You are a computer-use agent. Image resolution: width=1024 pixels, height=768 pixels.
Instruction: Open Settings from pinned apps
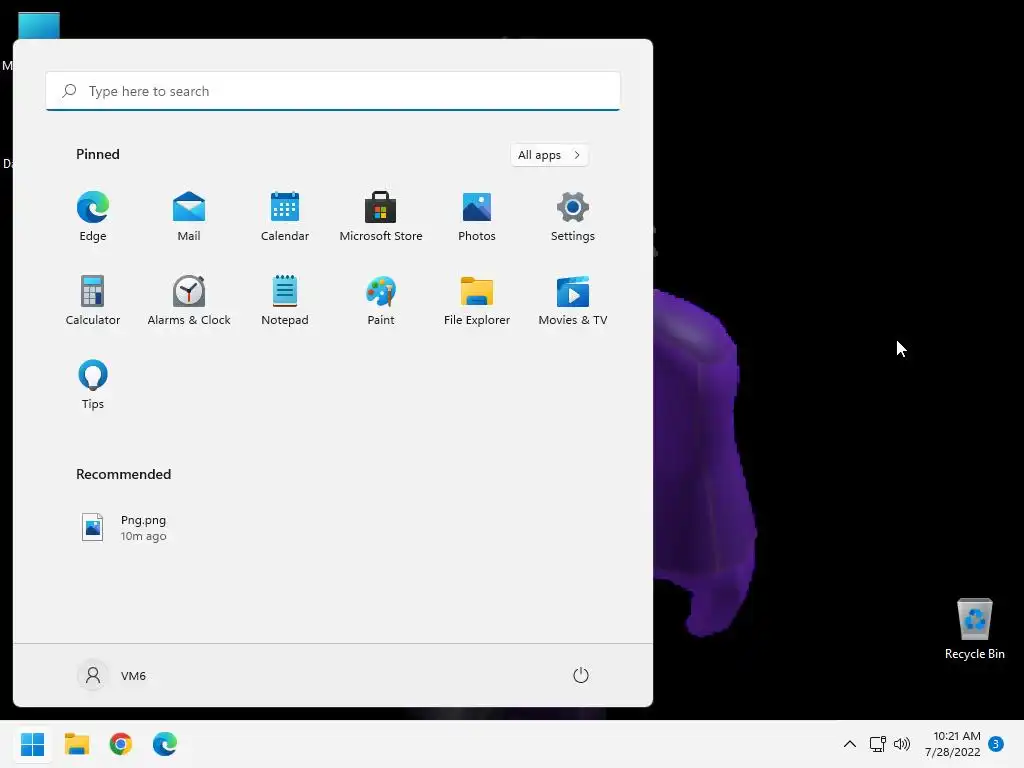tap(573, 217)
